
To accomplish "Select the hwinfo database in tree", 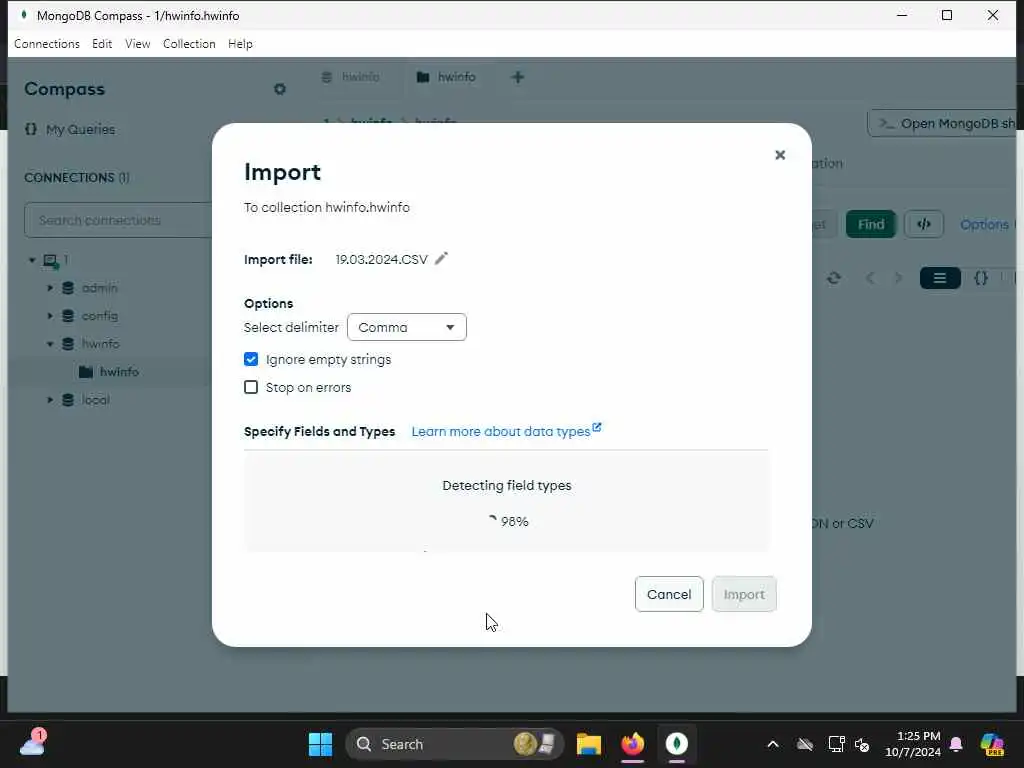I will click(x=100, y=344).
